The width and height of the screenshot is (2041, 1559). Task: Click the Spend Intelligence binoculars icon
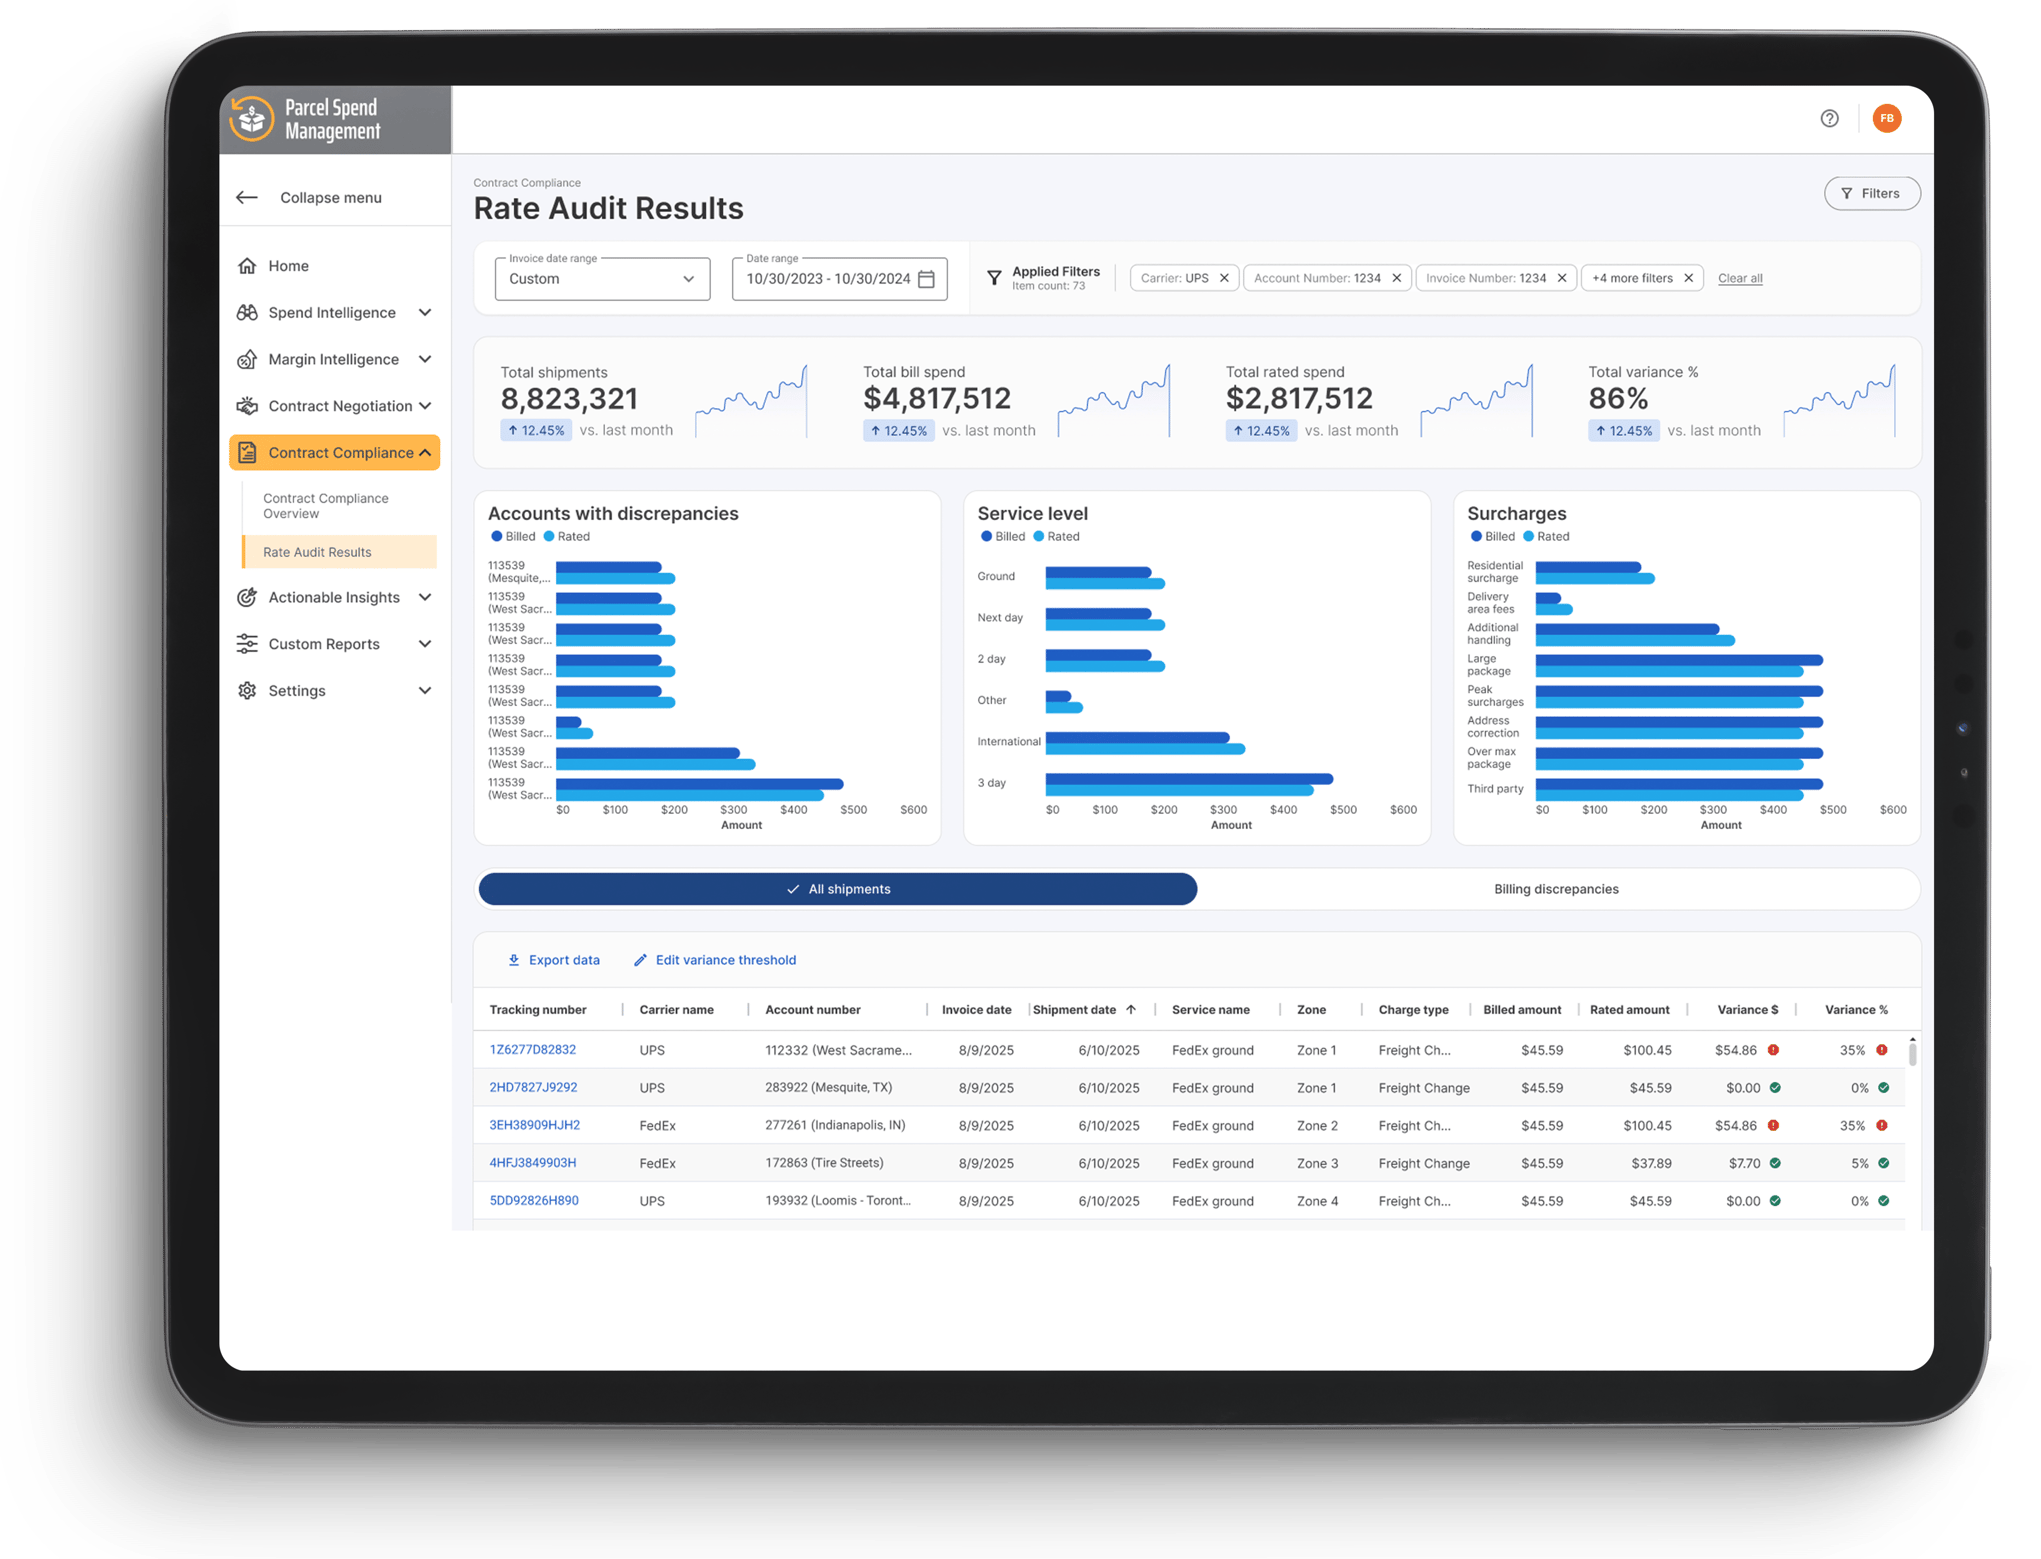(x=247, y=313)
